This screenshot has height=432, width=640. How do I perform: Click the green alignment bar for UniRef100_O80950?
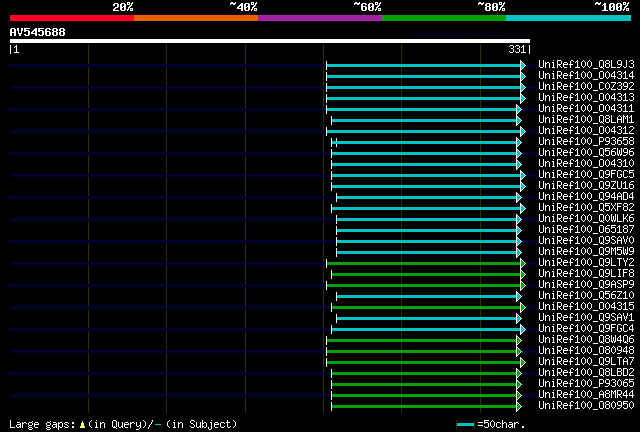[x=424, y=407]
